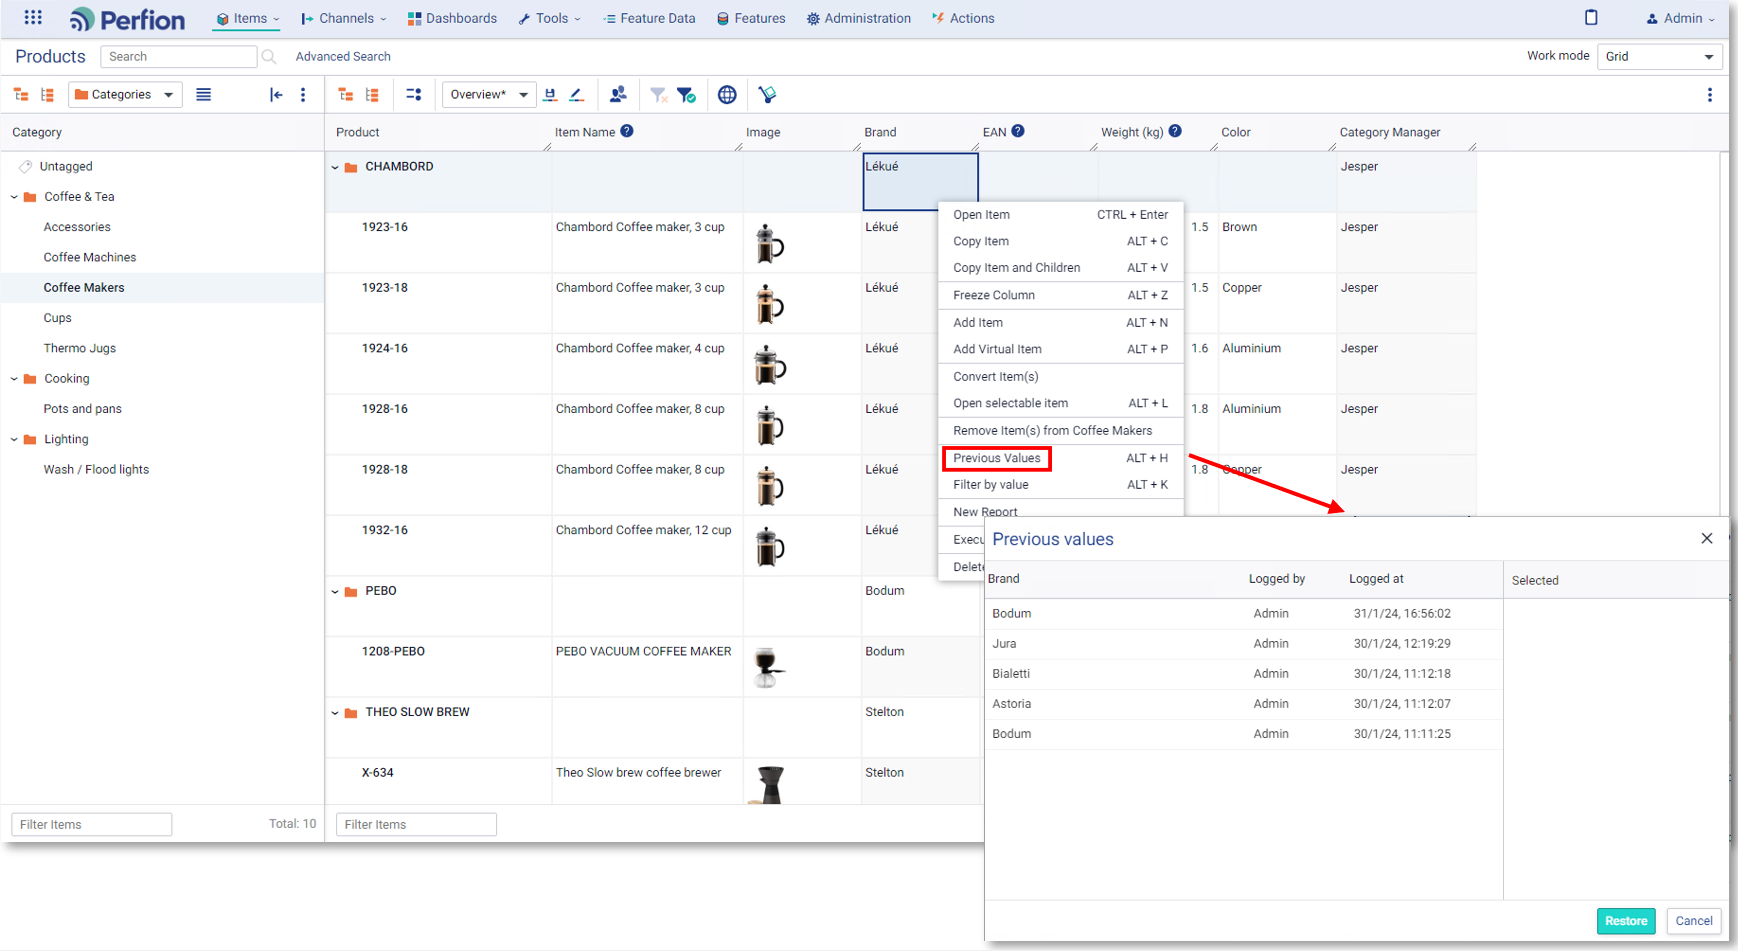Open the Administration menu item
The height and width of the screenshot is (951, 1738).
click(x=859, y=18)
